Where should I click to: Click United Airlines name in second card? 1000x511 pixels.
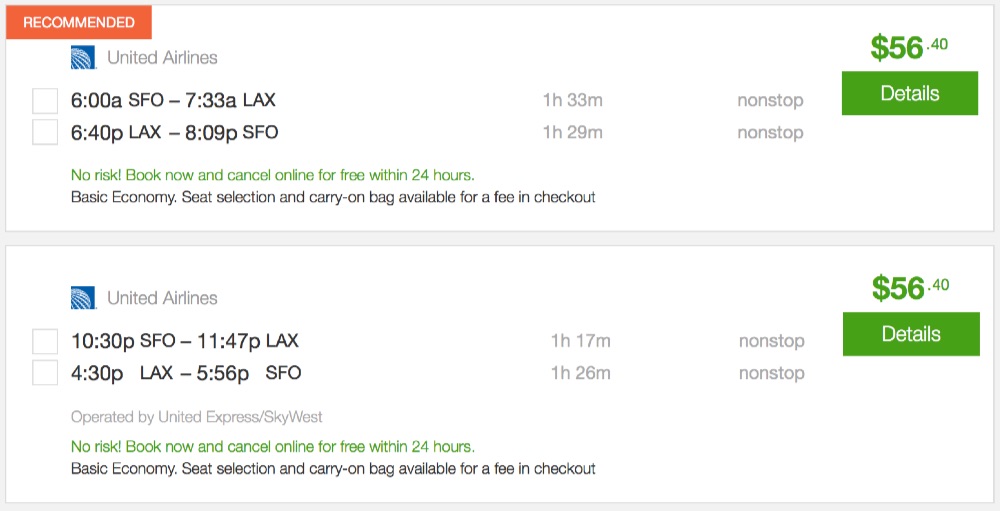pos(162,298)
